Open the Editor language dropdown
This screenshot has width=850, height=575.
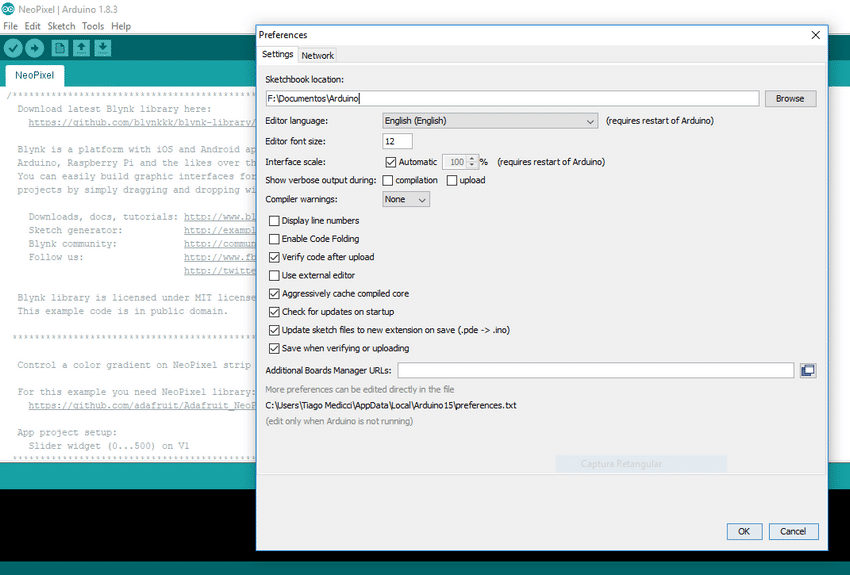pos(490,121)
